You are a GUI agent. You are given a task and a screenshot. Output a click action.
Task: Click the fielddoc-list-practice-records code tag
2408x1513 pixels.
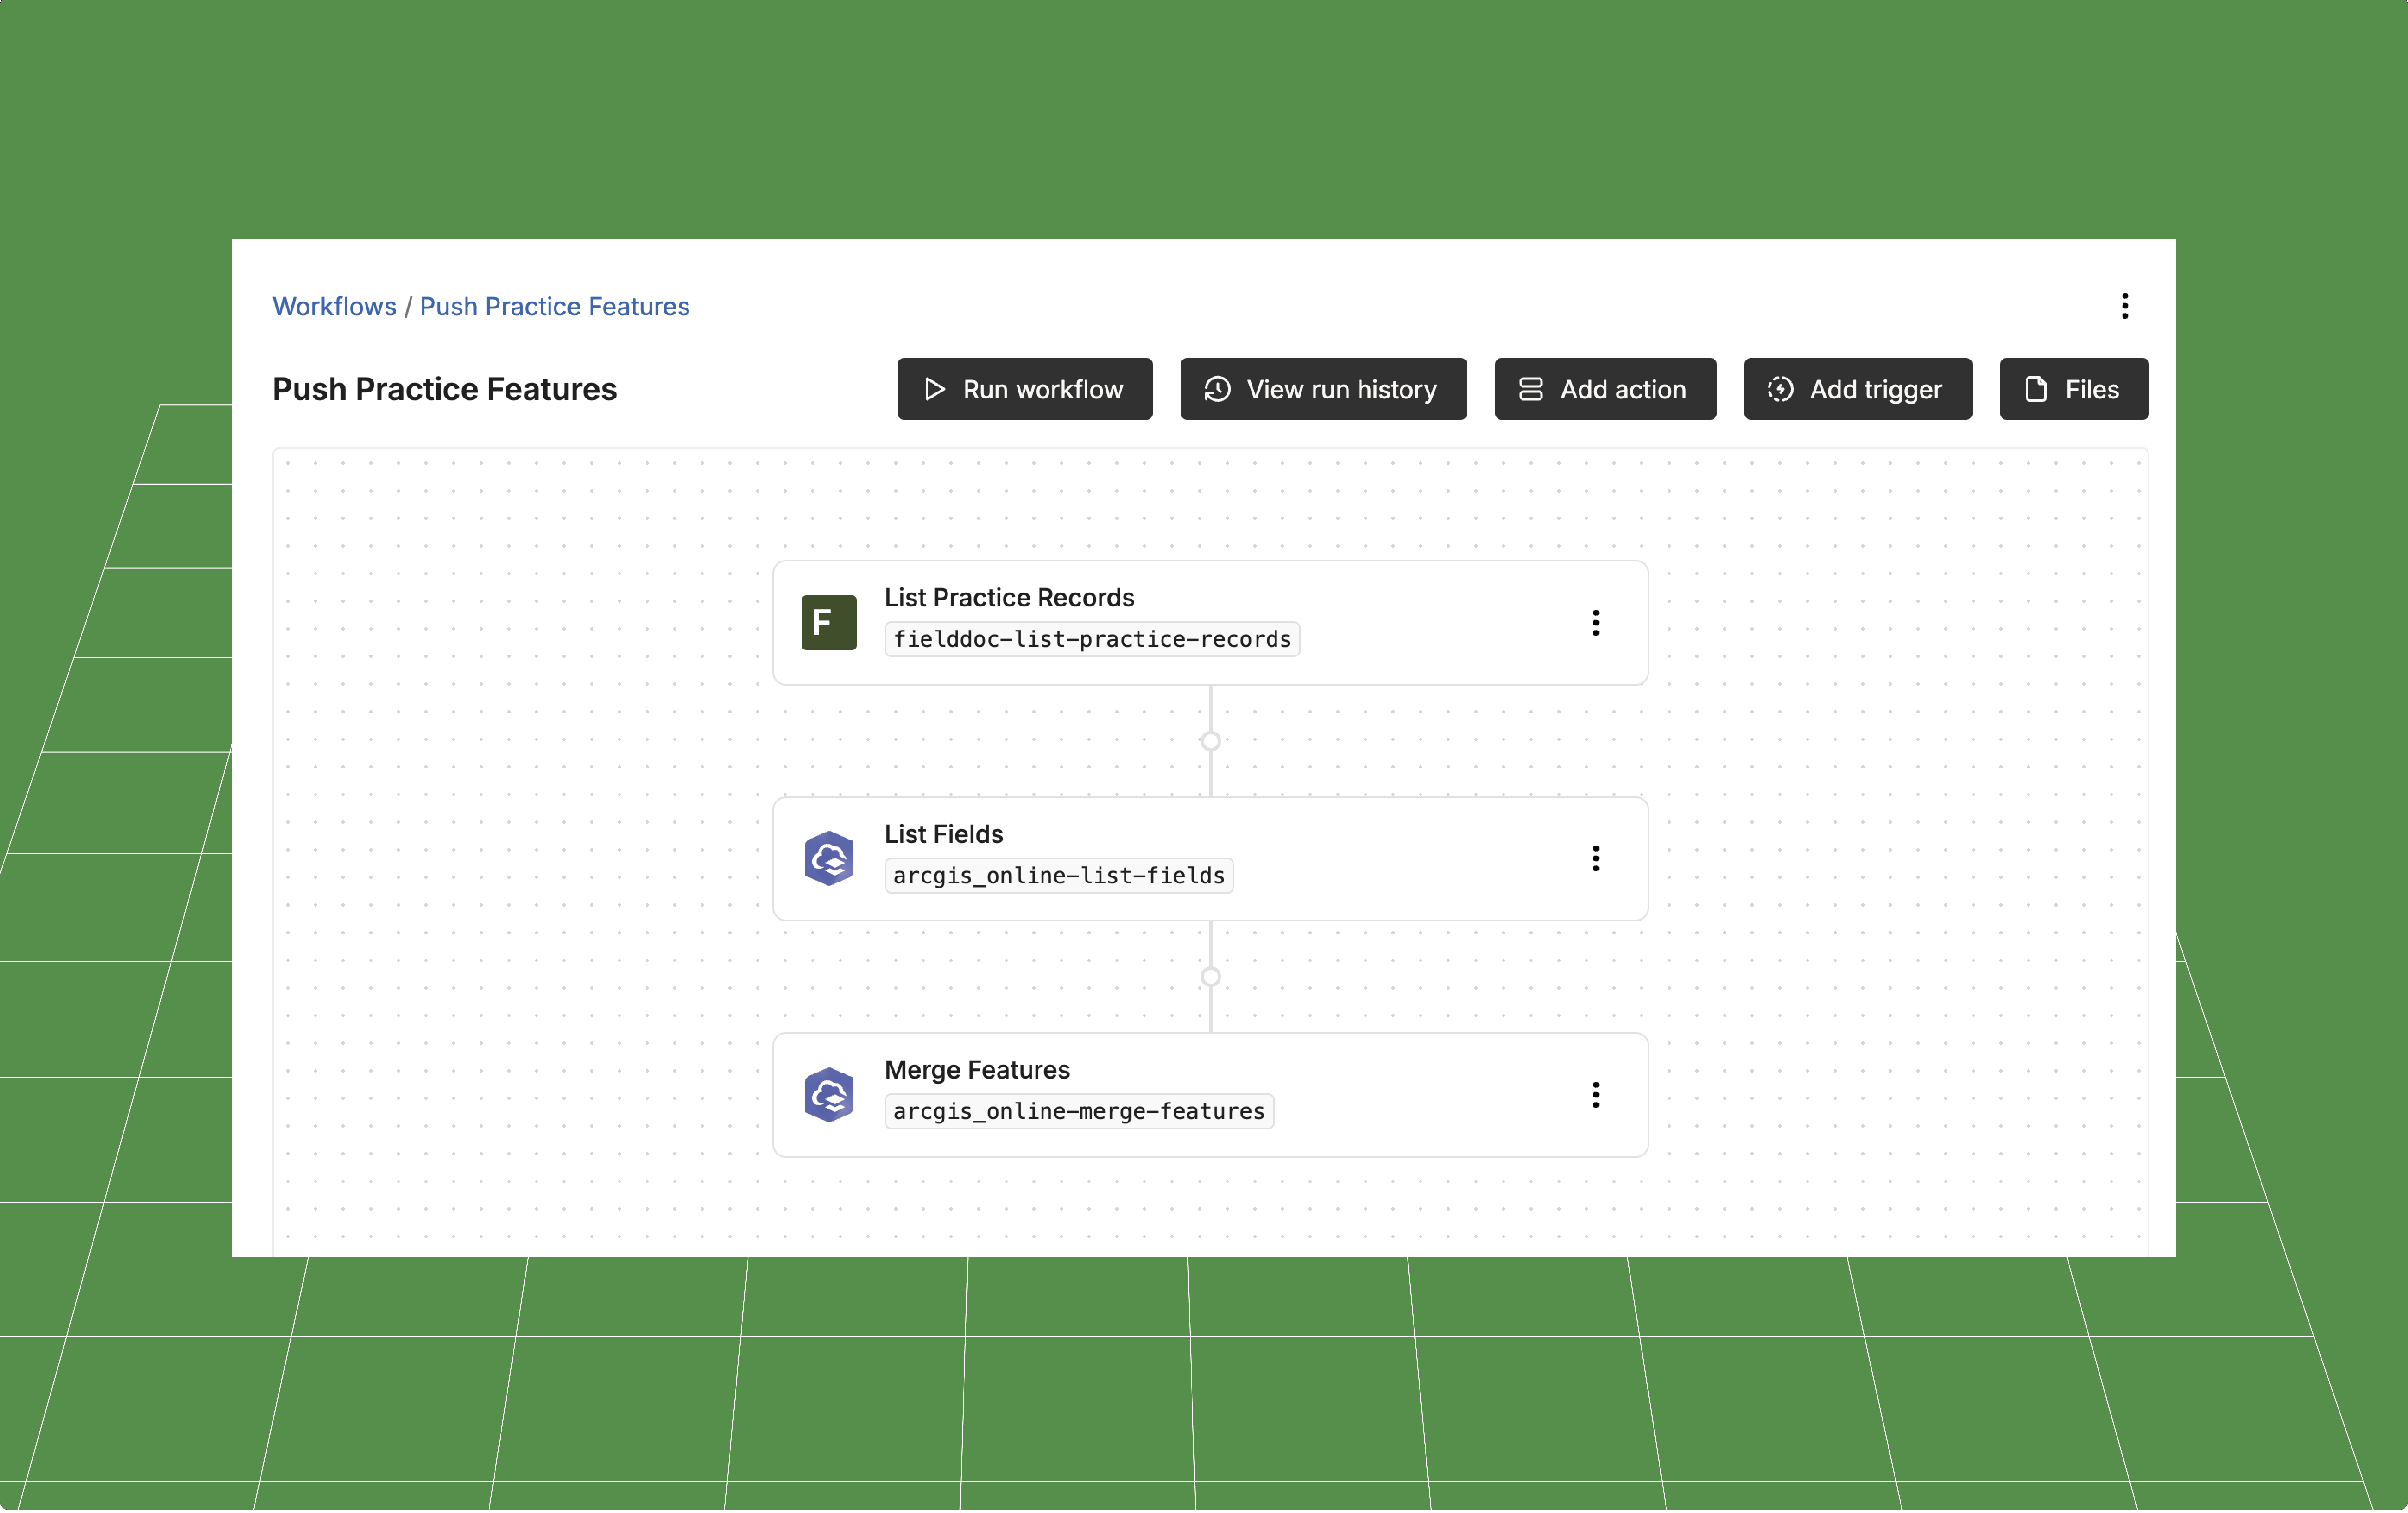(x=1092, y=639)
